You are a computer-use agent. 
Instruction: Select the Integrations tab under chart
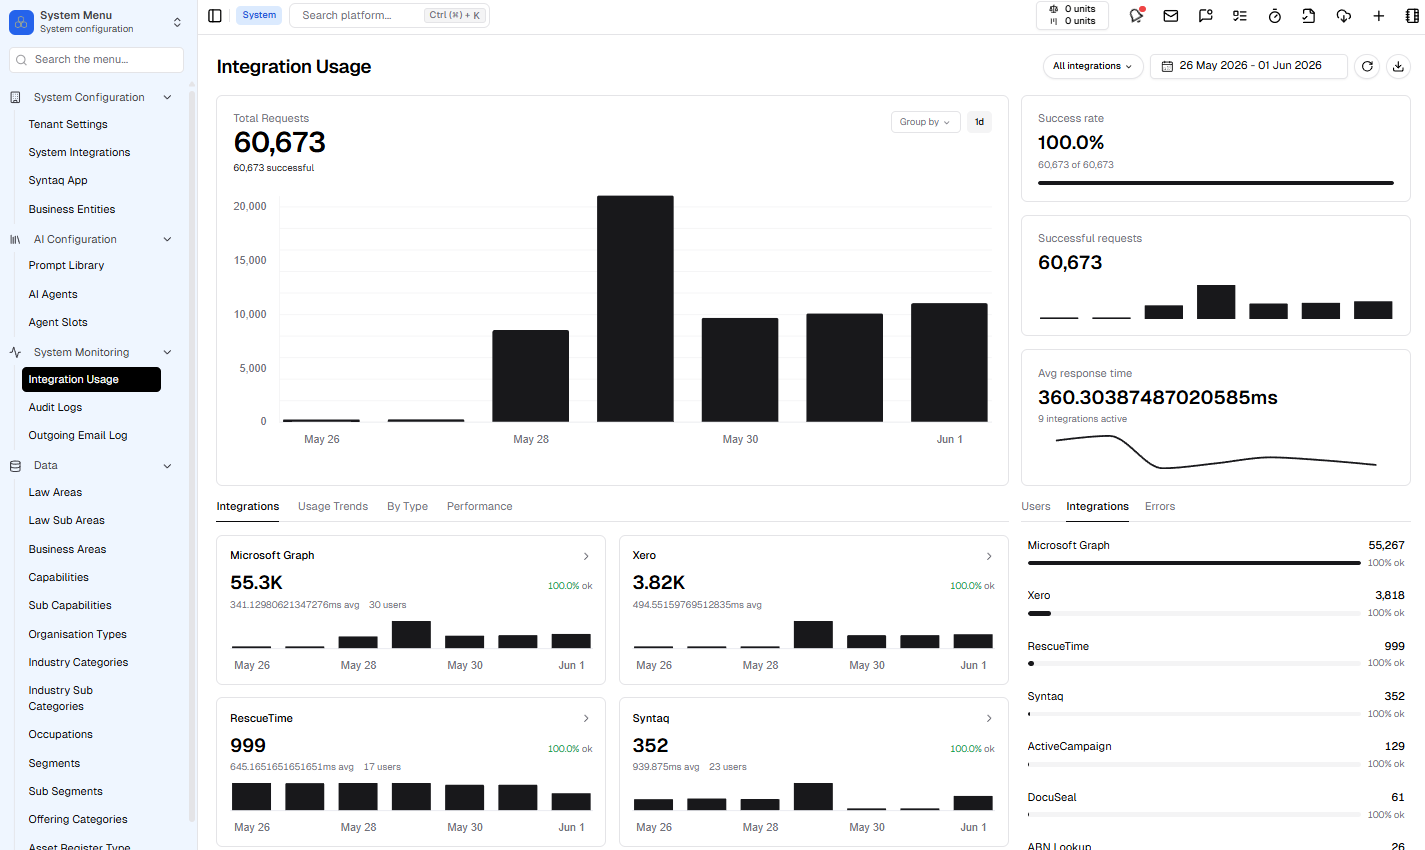(248, 506)
